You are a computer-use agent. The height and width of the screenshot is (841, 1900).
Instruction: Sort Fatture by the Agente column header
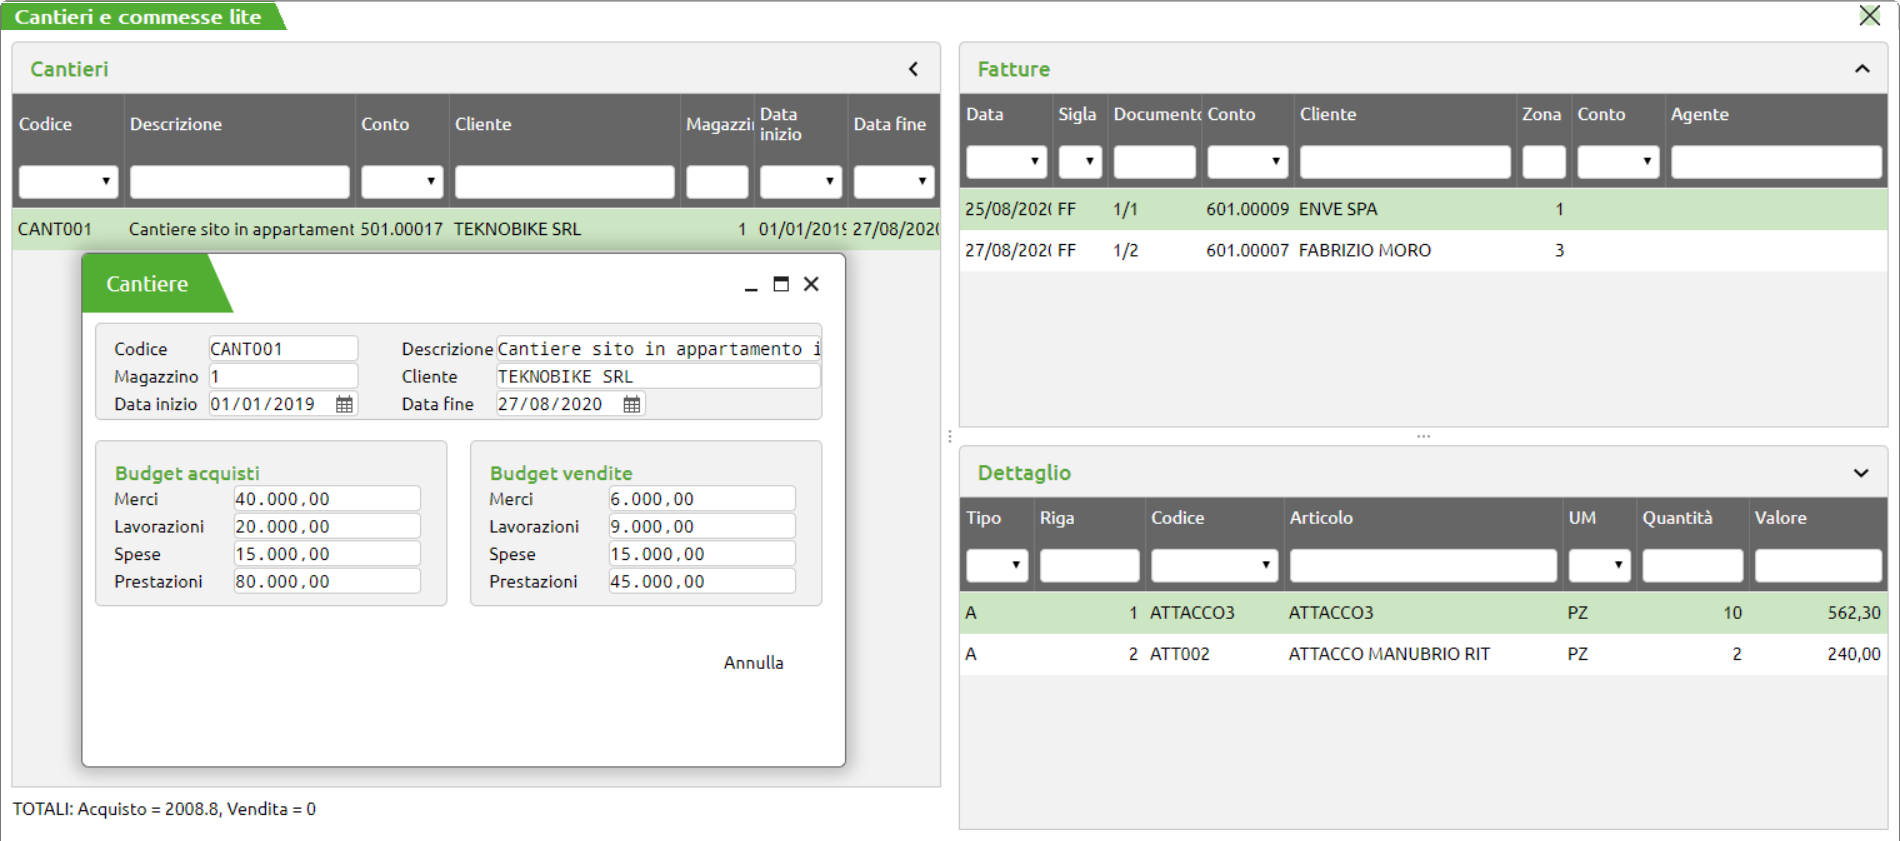[1699, 115]
